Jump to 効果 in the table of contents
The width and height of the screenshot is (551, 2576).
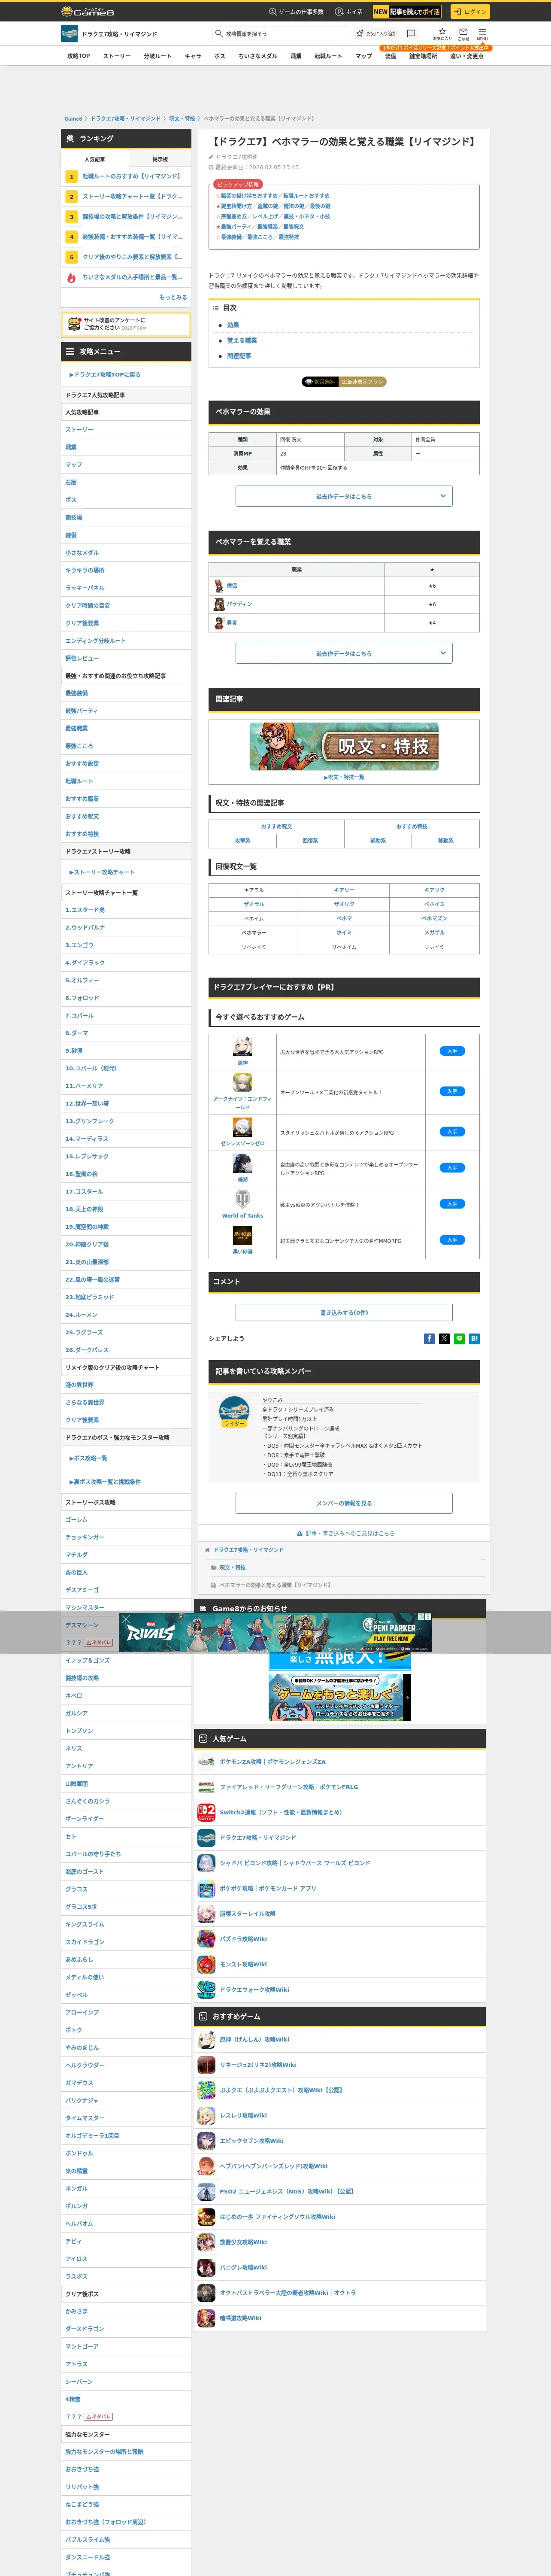point(233,325)
